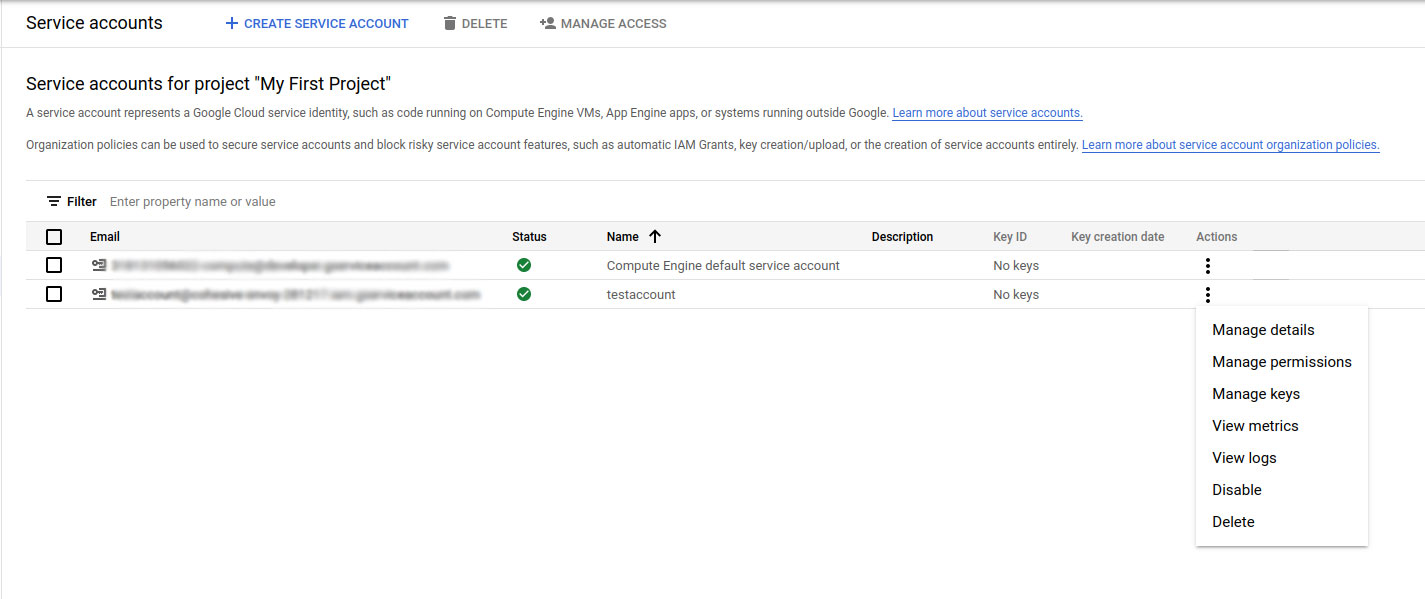Click the green status checkmark for testaccount
1425x599 pixels.
[x=524, y=294]
